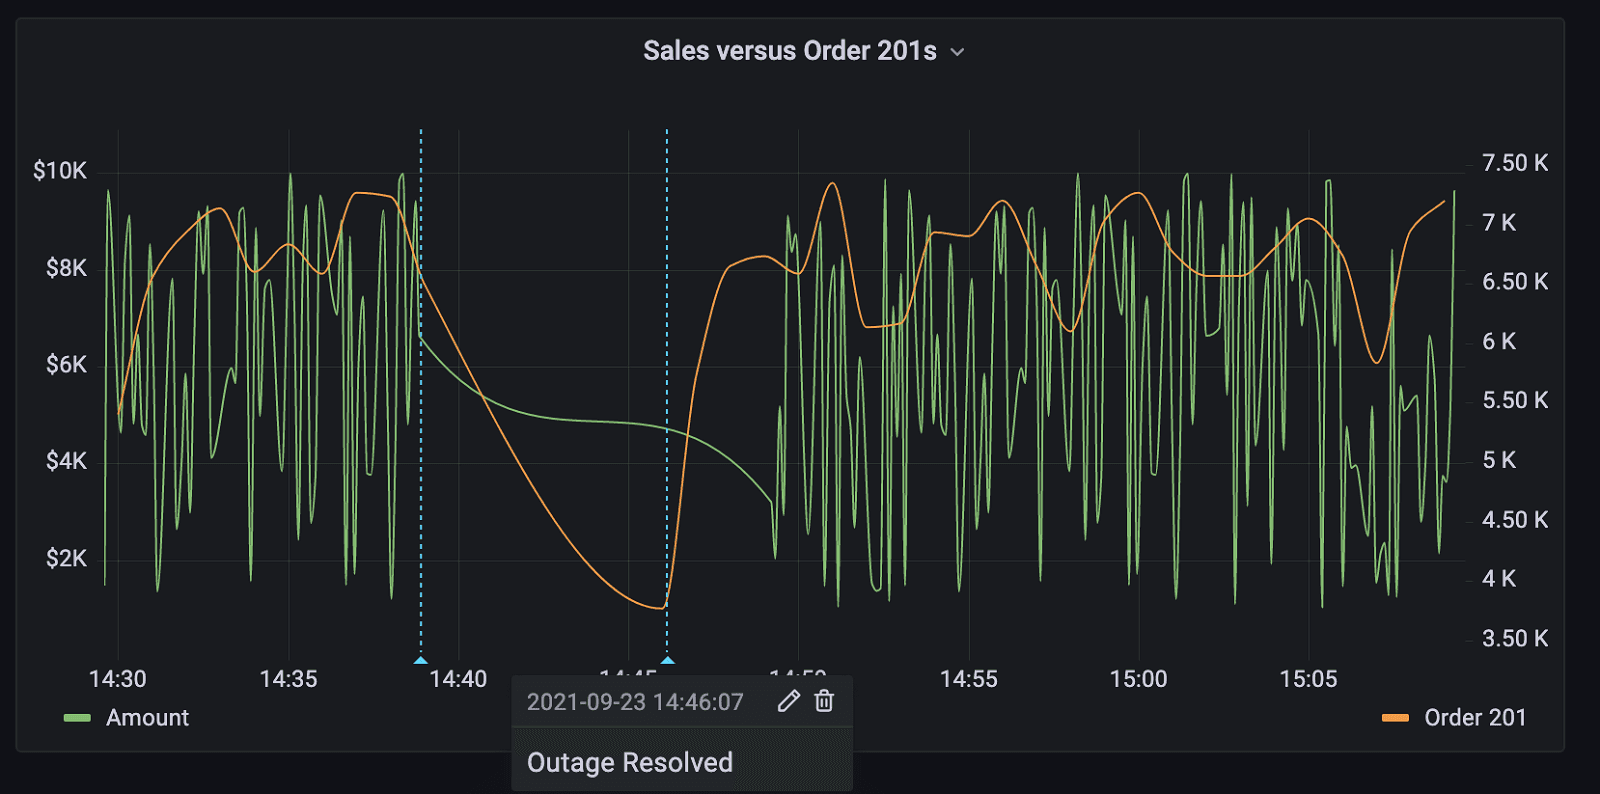Click the "Outage Resolved" annotation text
Viewport: 1600px width, 794px height.
630,763
